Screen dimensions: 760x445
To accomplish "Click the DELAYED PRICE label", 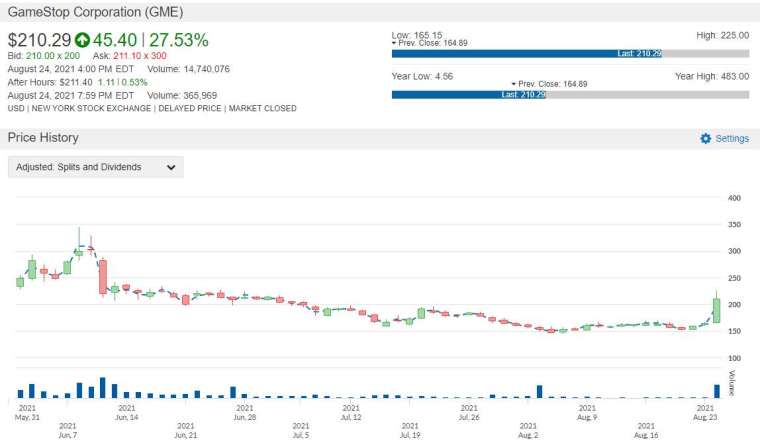I will (x=190, y=109).
